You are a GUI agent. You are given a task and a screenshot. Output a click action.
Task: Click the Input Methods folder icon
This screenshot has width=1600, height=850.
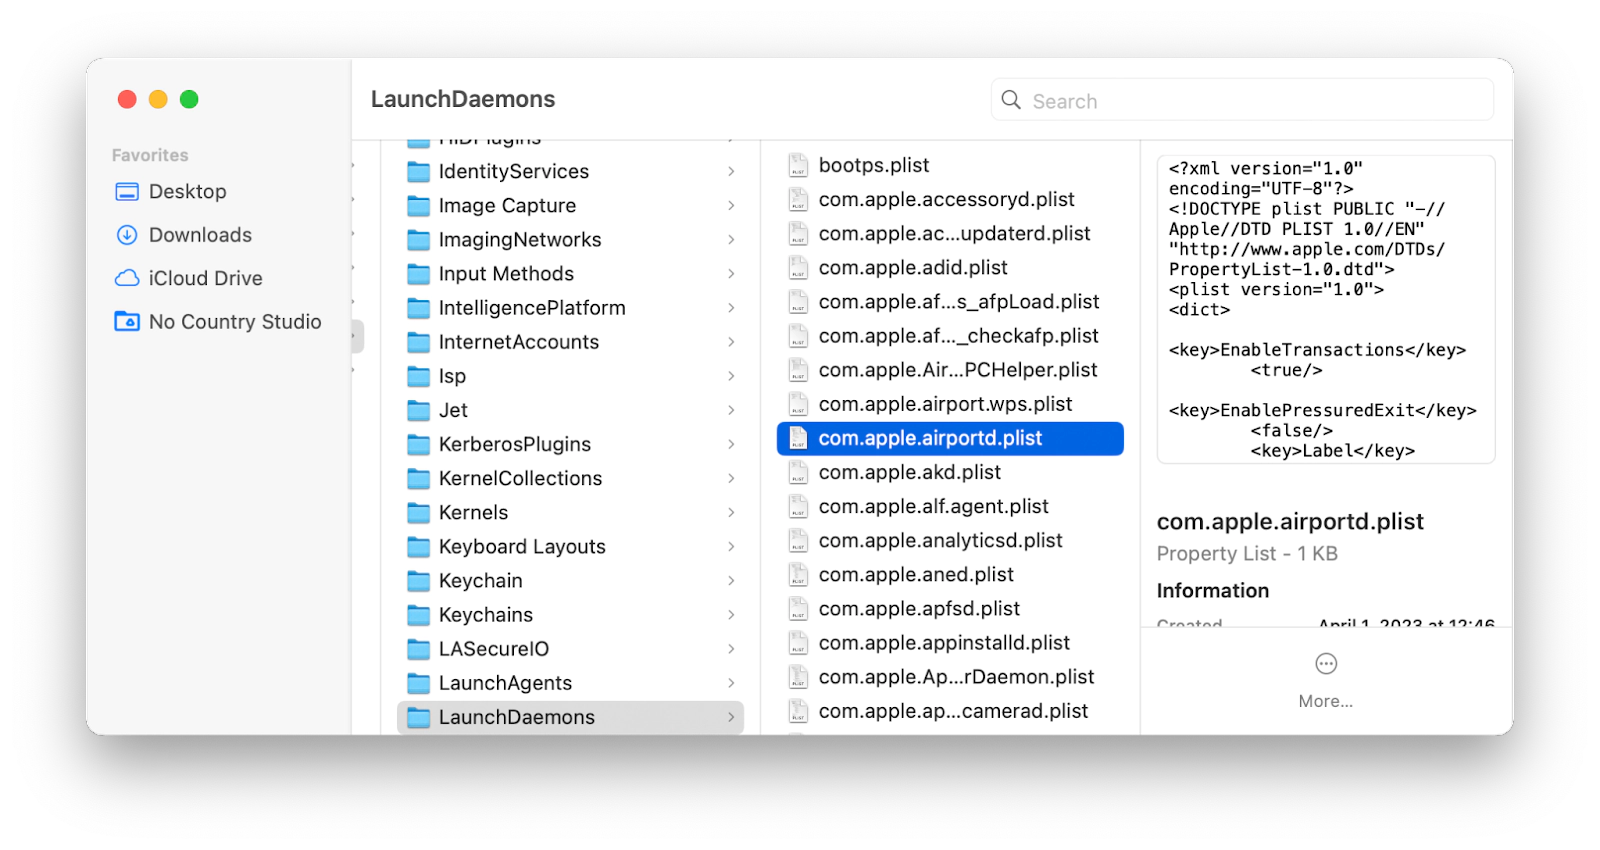tap(419, 274)
